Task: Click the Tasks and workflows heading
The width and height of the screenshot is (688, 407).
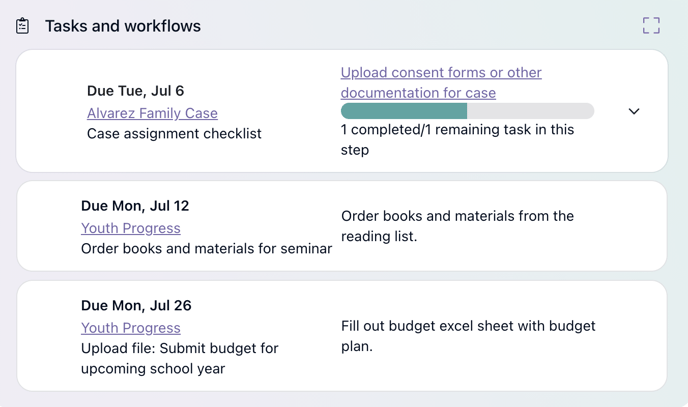Action: (123, 26)
